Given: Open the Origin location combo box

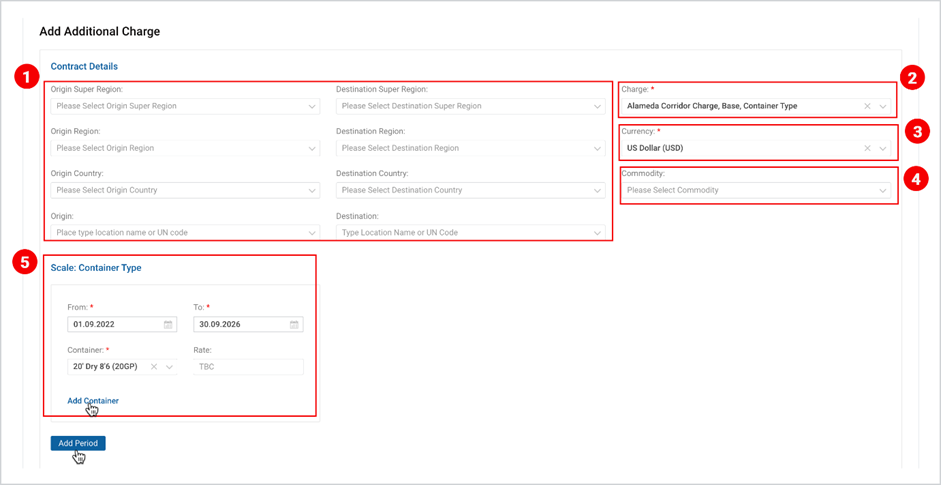Looking at the screenshot, I should pos(185,232).
